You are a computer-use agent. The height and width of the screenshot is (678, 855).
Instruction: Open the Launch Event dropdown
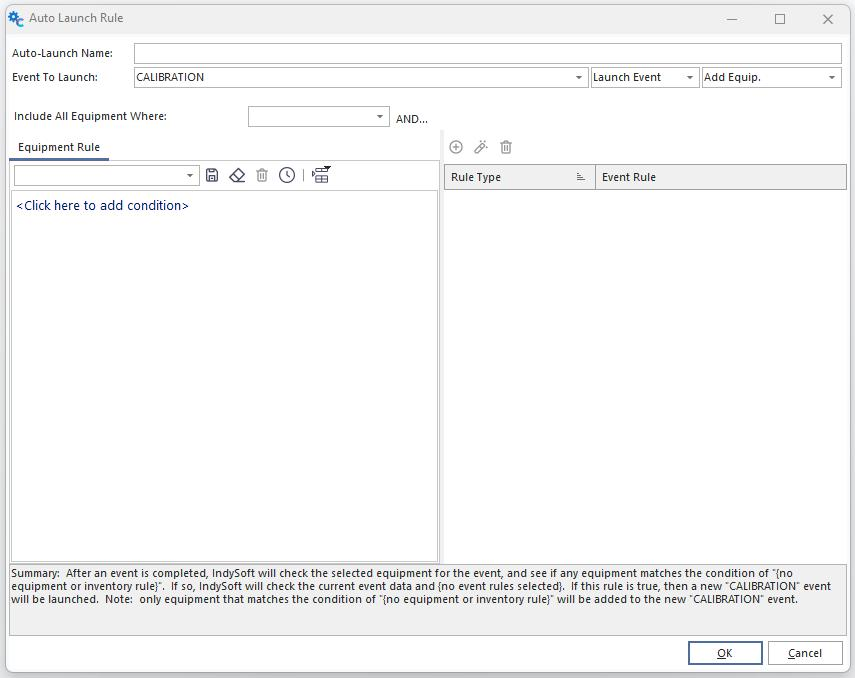coord(690,77)
